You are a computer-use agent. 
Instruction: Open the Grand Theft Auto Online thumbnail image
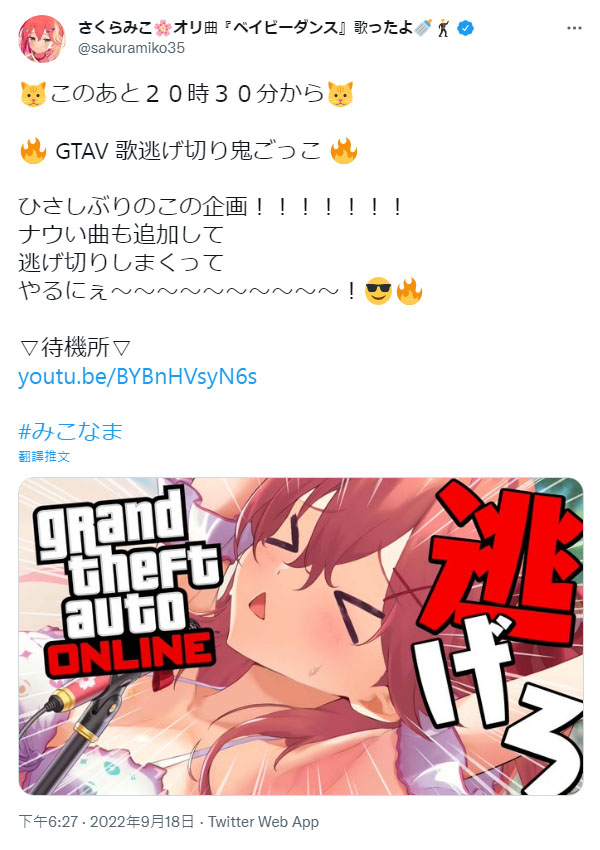(x=301, y=636)
